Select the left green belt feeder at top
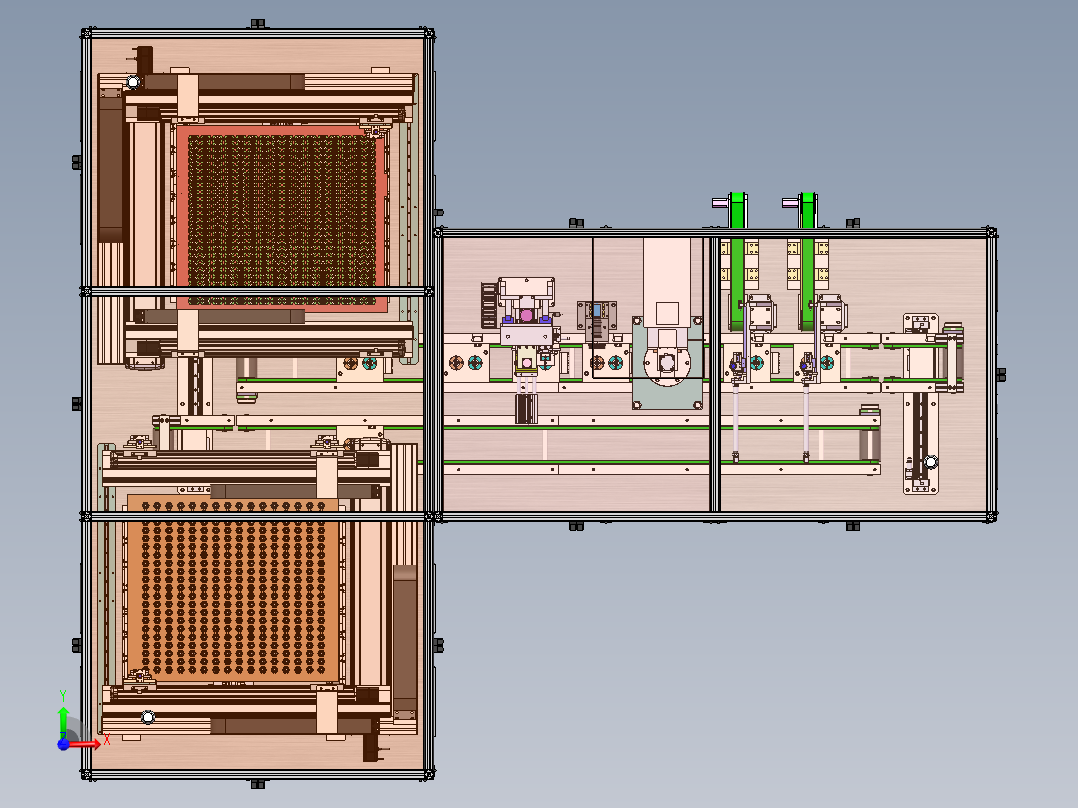This screenshot has height=808, width=1078. tap(738, 261)
